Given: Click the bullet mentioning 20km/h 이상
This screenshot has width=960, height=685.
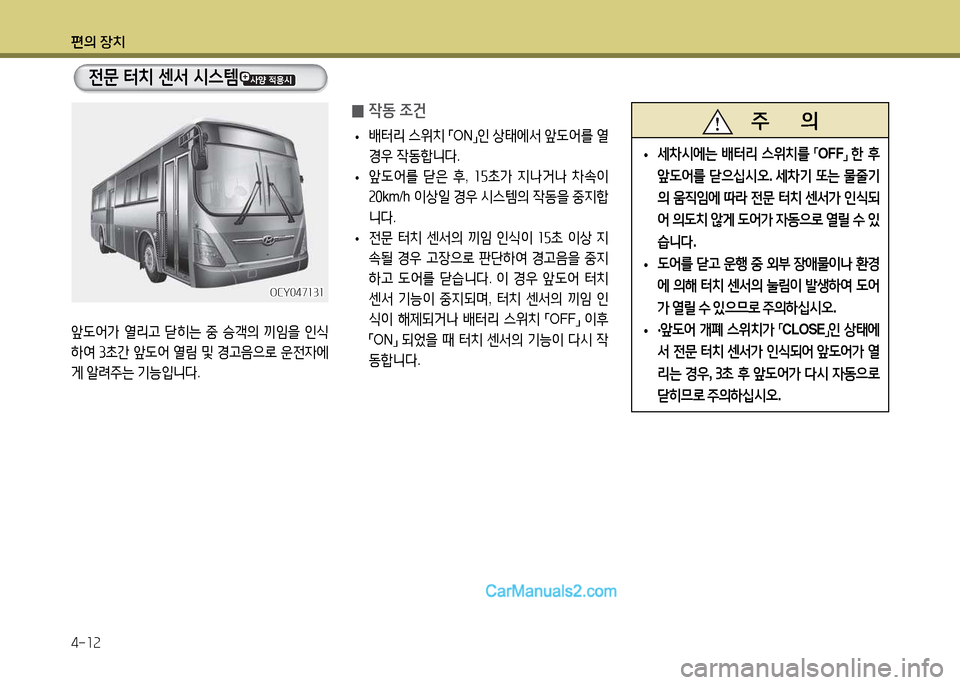Looking at the screenshot, I should 489,194.
